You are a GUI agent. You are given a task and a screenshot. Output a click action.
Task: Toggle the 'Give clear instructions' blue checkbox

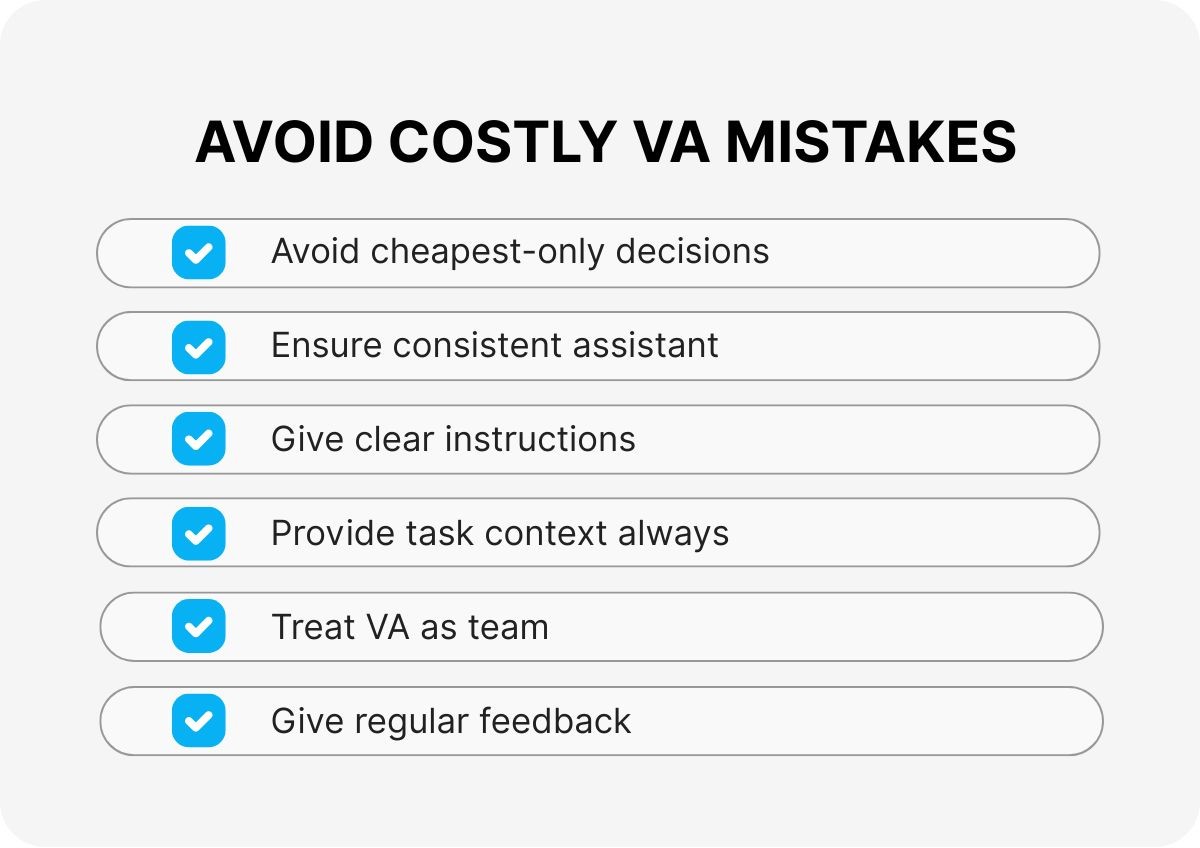[198, 439]
